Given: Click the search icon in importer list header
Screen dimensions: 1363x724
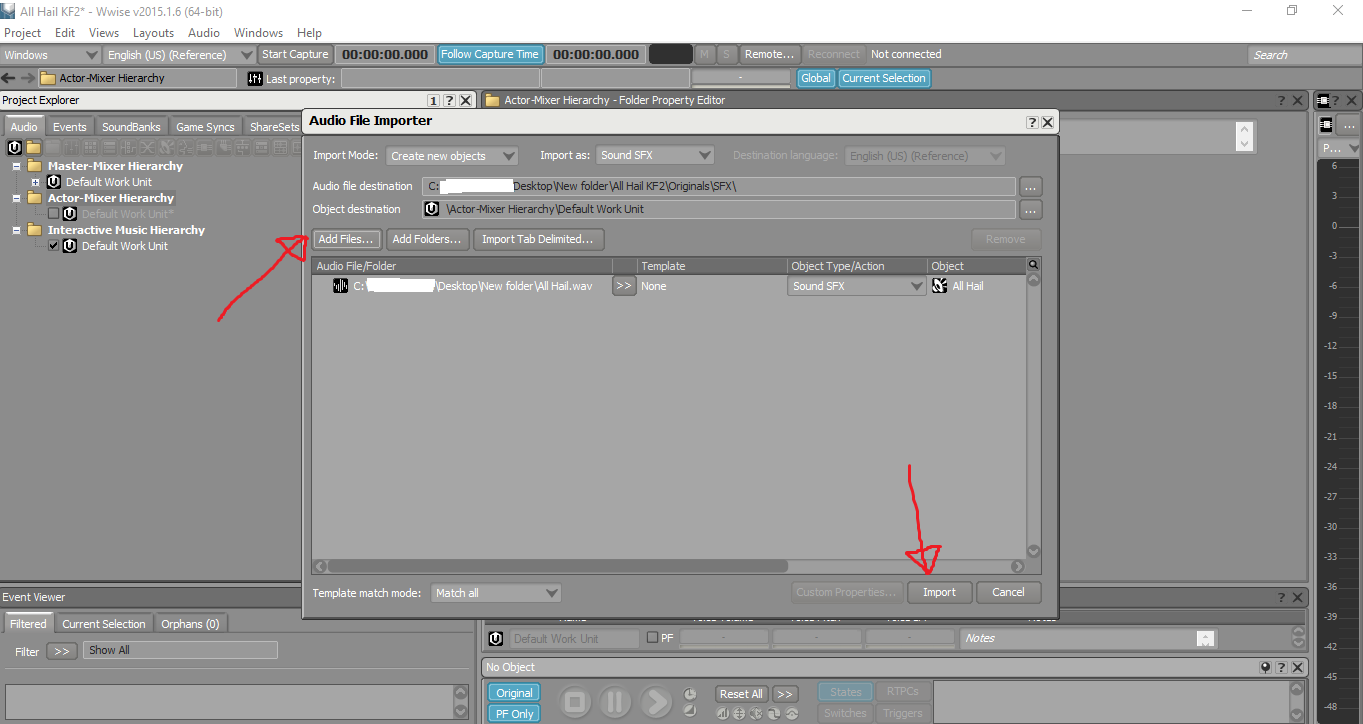Looking at the screenshot, I should (1033, 265).
